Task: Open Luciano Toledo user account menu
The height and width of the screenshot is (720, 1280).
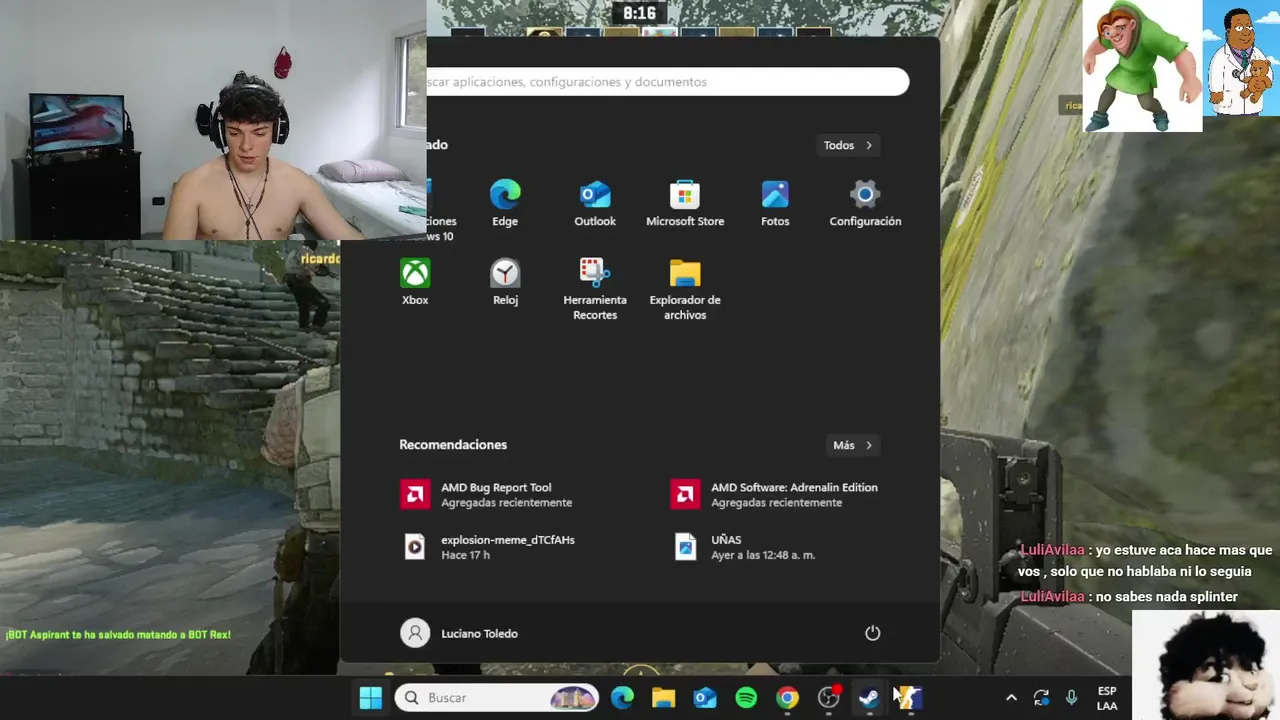Action: pos(460,633)
